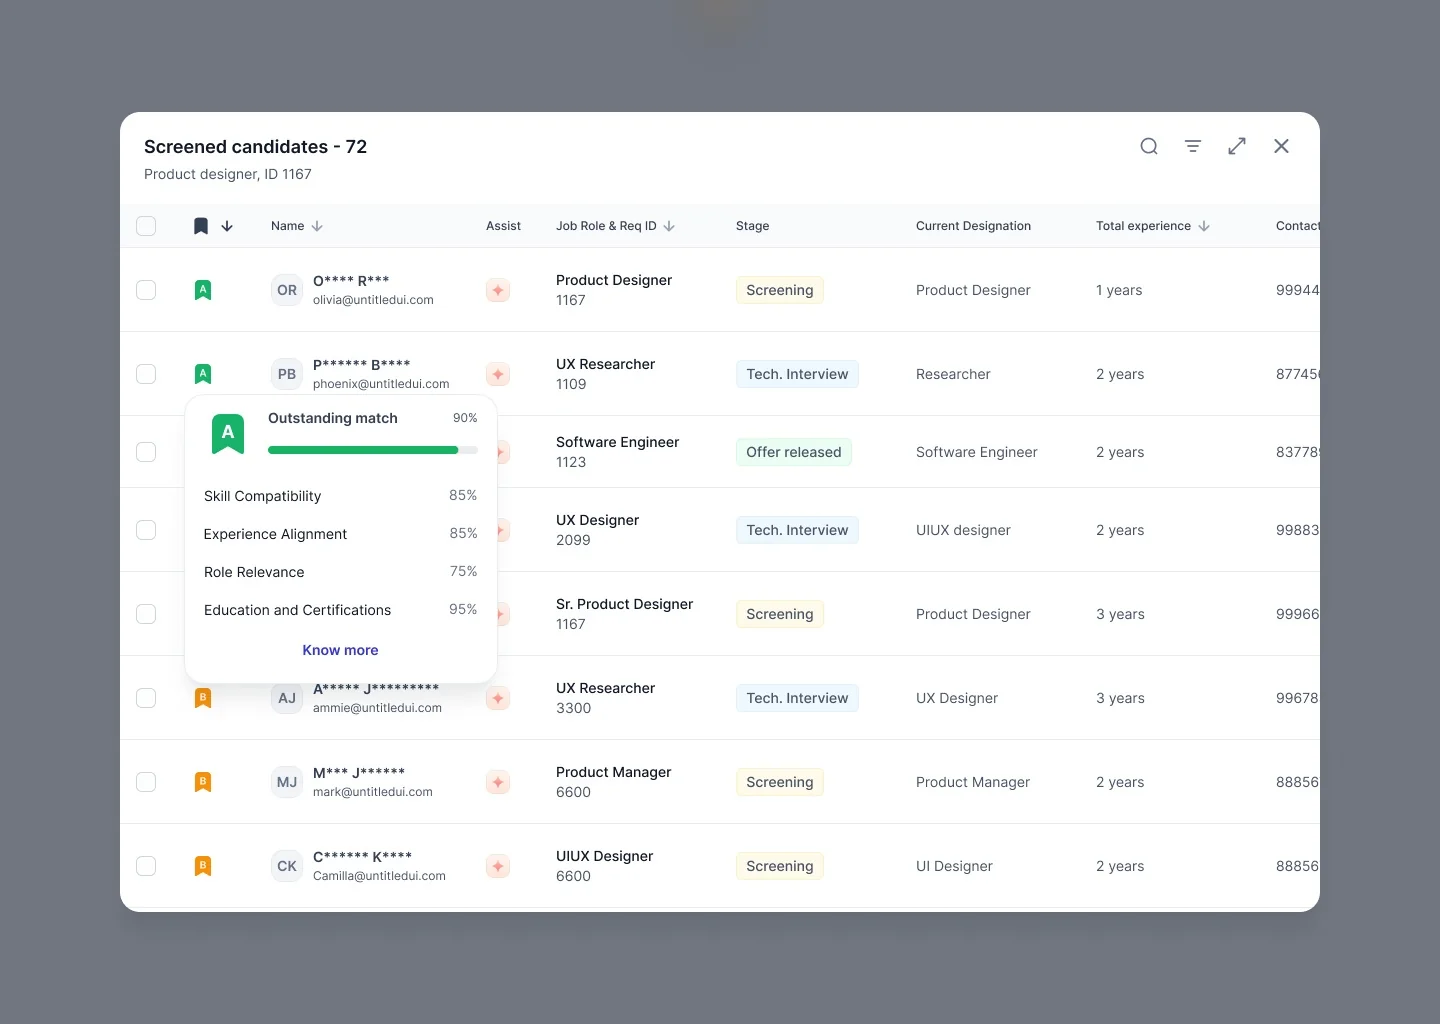Click the Assist sparkle icon on Camilla's row
The height and width of the screenshot is (1024, 1440).
point(497,866)
